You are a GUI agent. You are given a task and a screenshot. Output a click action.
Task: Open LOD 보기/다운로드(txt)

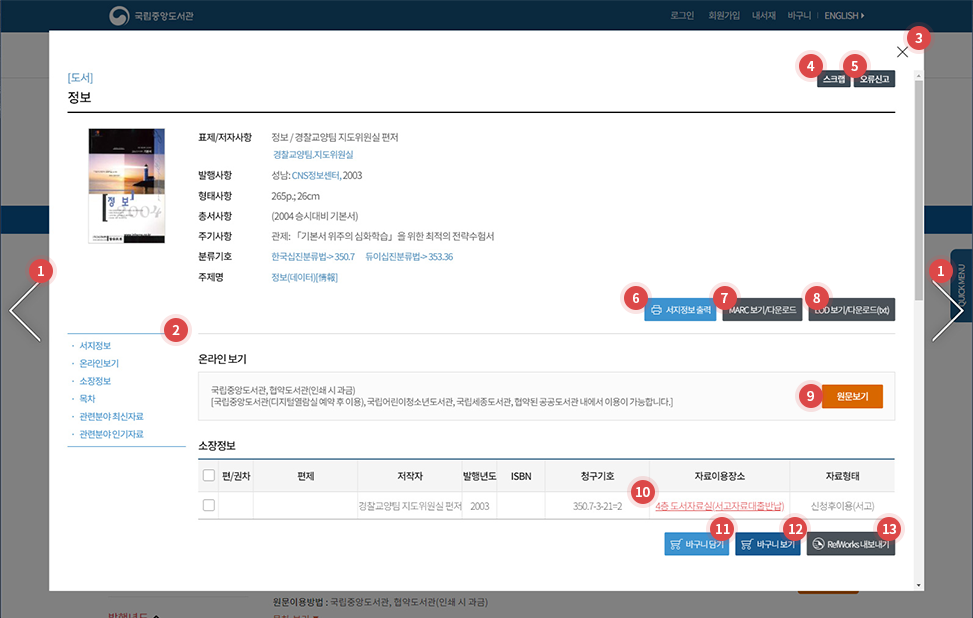[851, 310]
